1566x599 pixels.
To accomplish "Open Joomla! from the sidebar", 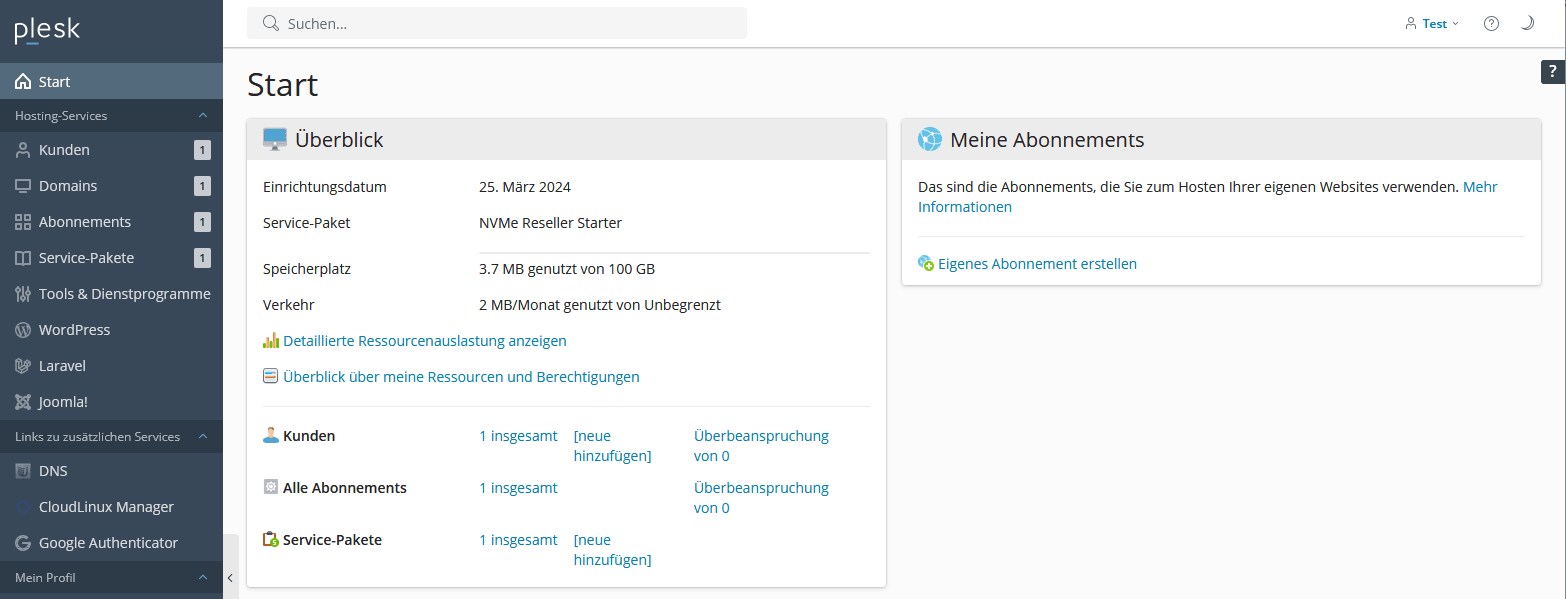I will [x=63, y=402].
